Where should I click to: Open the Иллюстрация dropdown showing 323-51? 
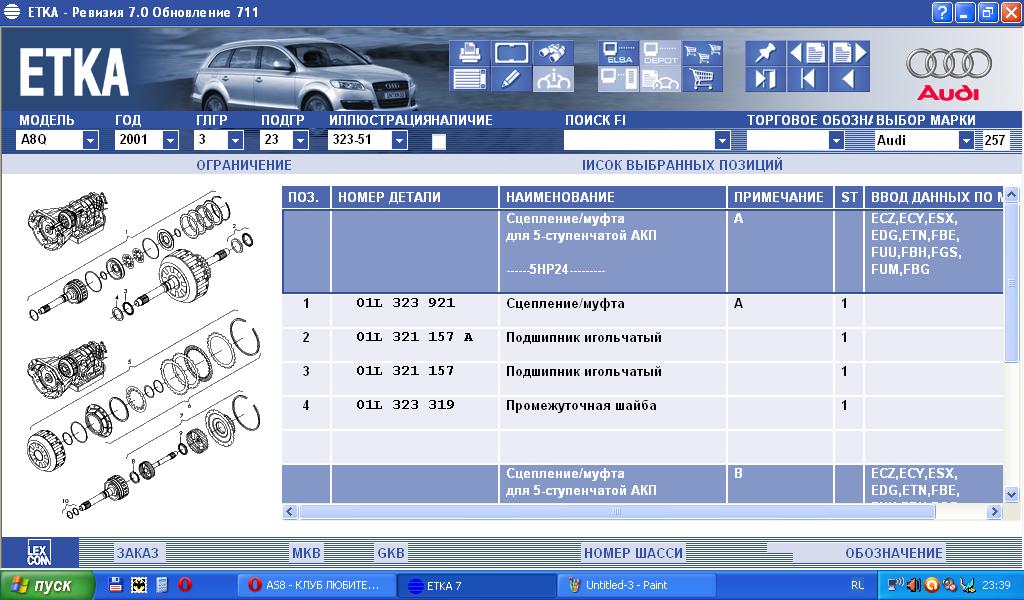click(399, 141)
